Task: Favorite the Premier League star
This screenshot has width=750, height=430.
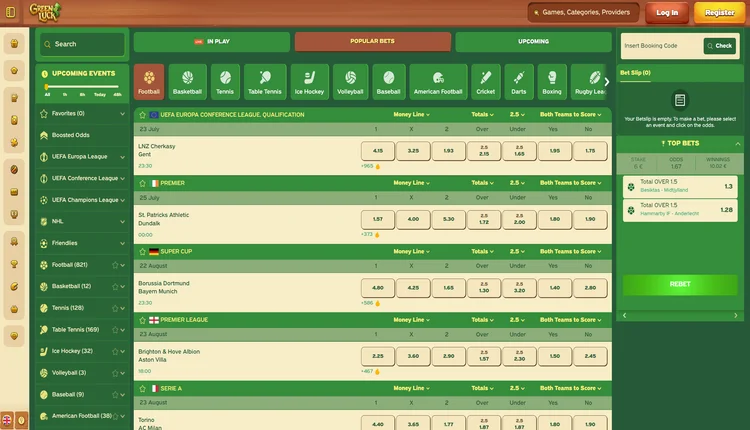Action: pos(143,320)
